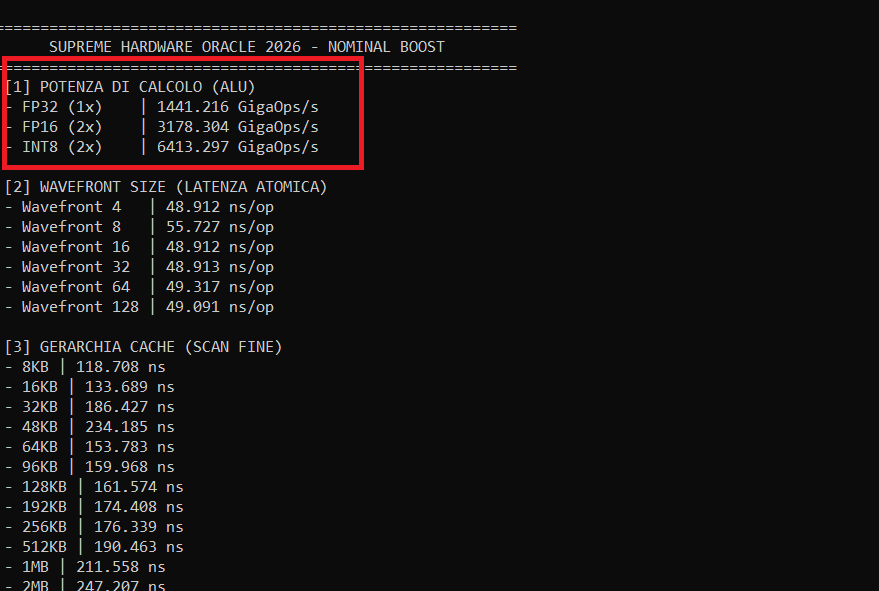Select the Wavefront 8 row showing 55.727 ns/op
This screenshot has height=591, width=879.
(140, 227)
